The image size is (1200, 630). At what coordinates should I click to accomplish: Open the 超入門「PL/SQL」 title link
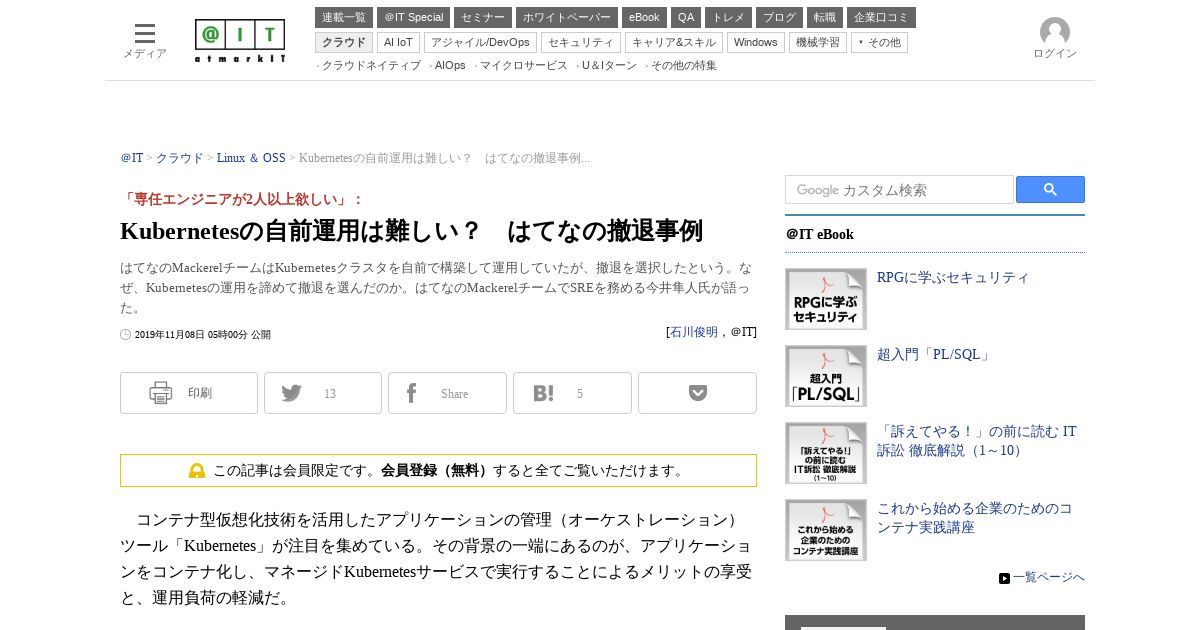point(935,355)
